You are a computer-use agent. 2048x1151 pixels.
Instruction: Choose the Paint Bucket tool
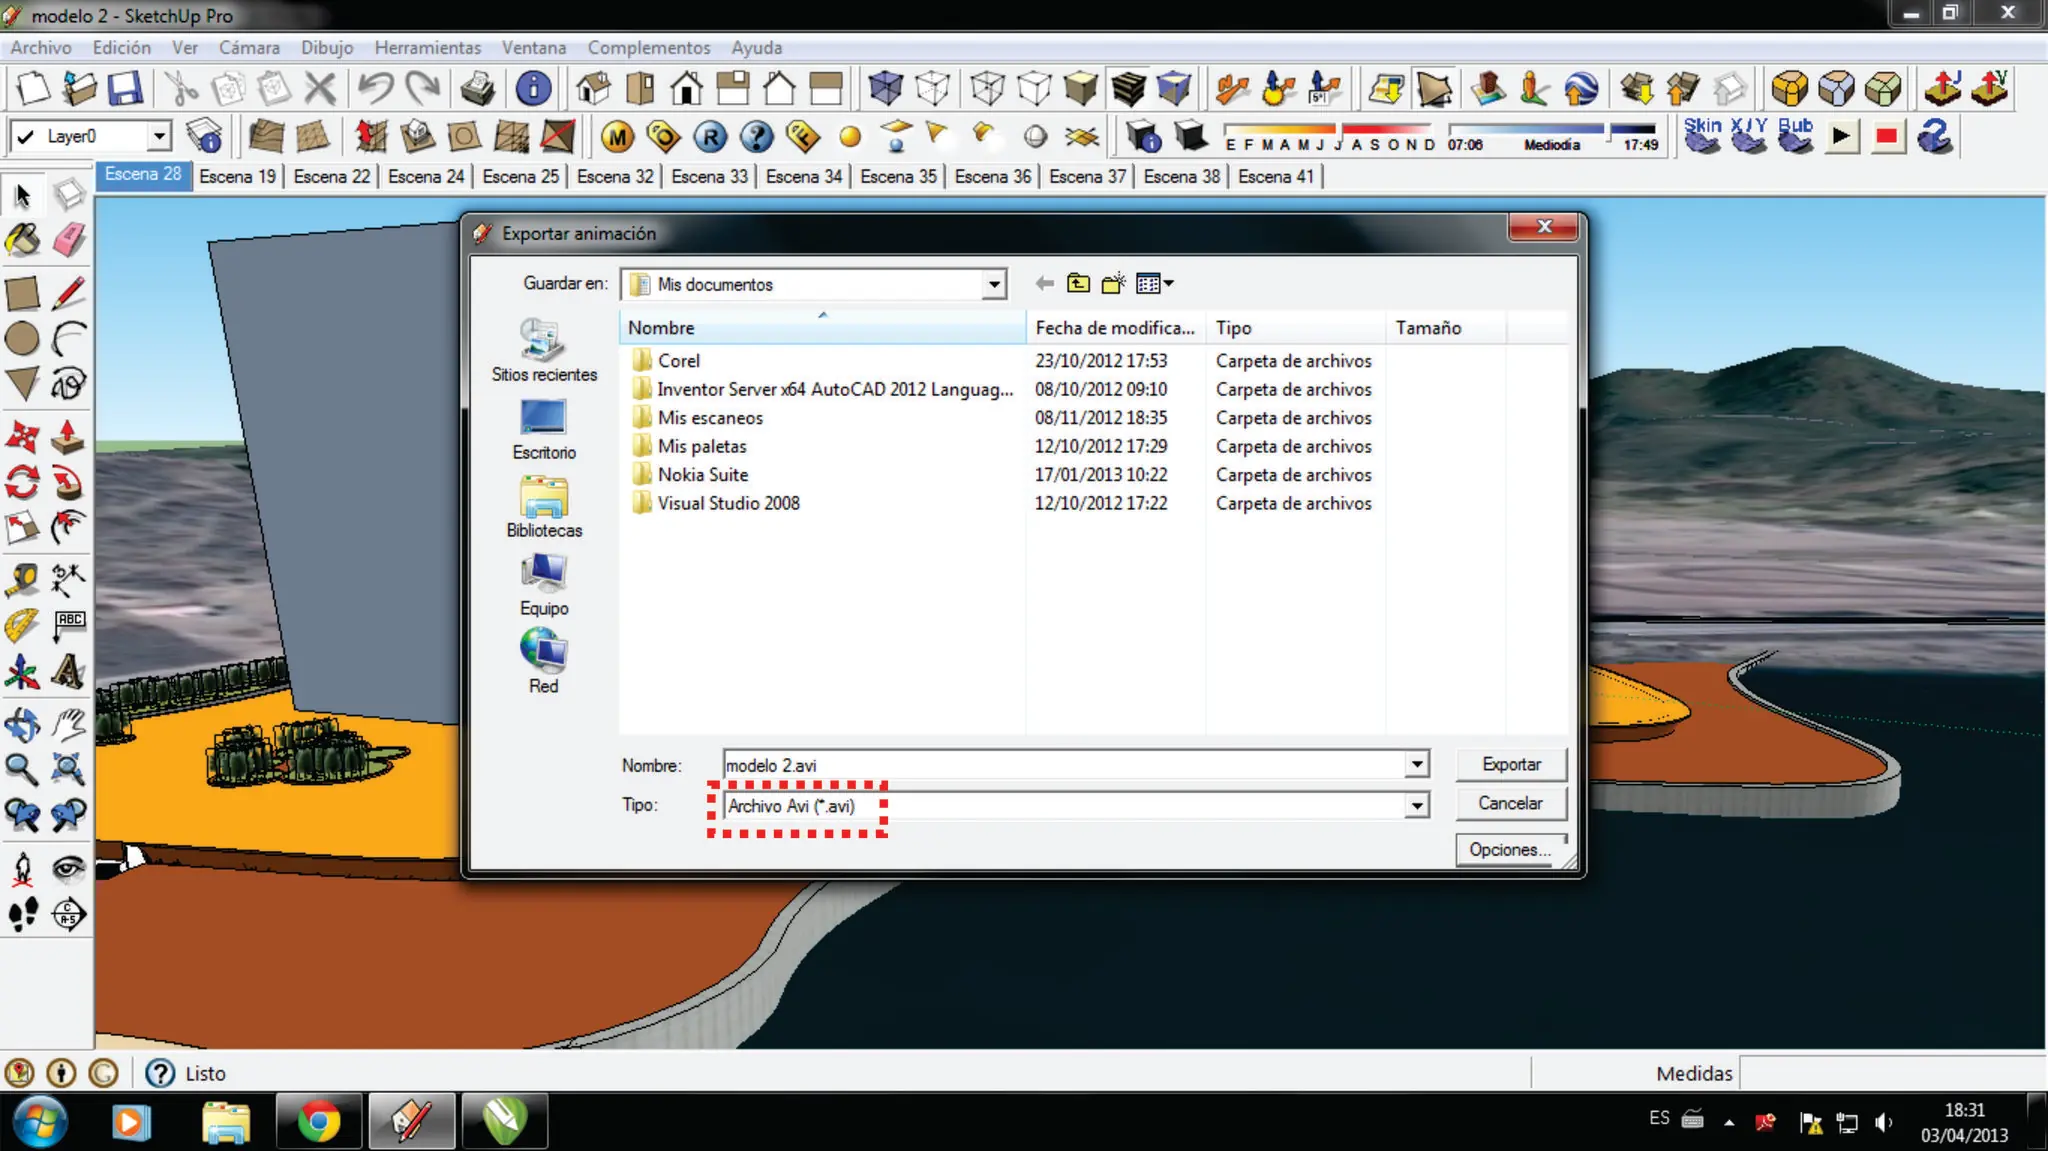(22, 240)
